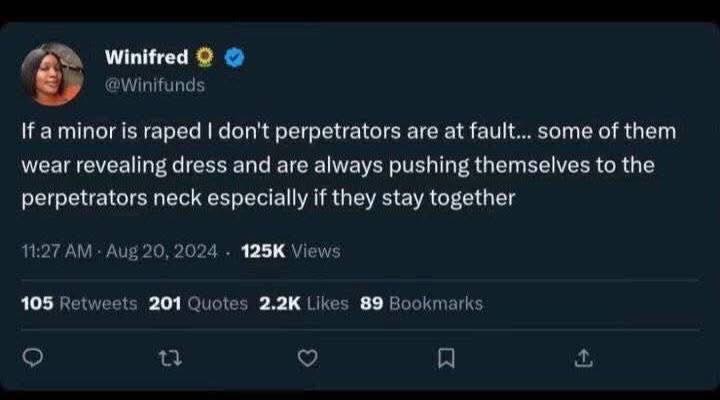Image resolution: width=720 pixels, height=400 pixels.
Task: Open the 105 Retweets list
Action: click(x=79, y=303)
